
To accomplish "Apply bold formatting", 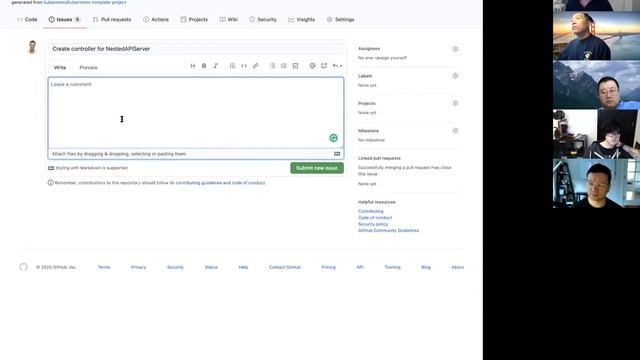I will (204, 66).
